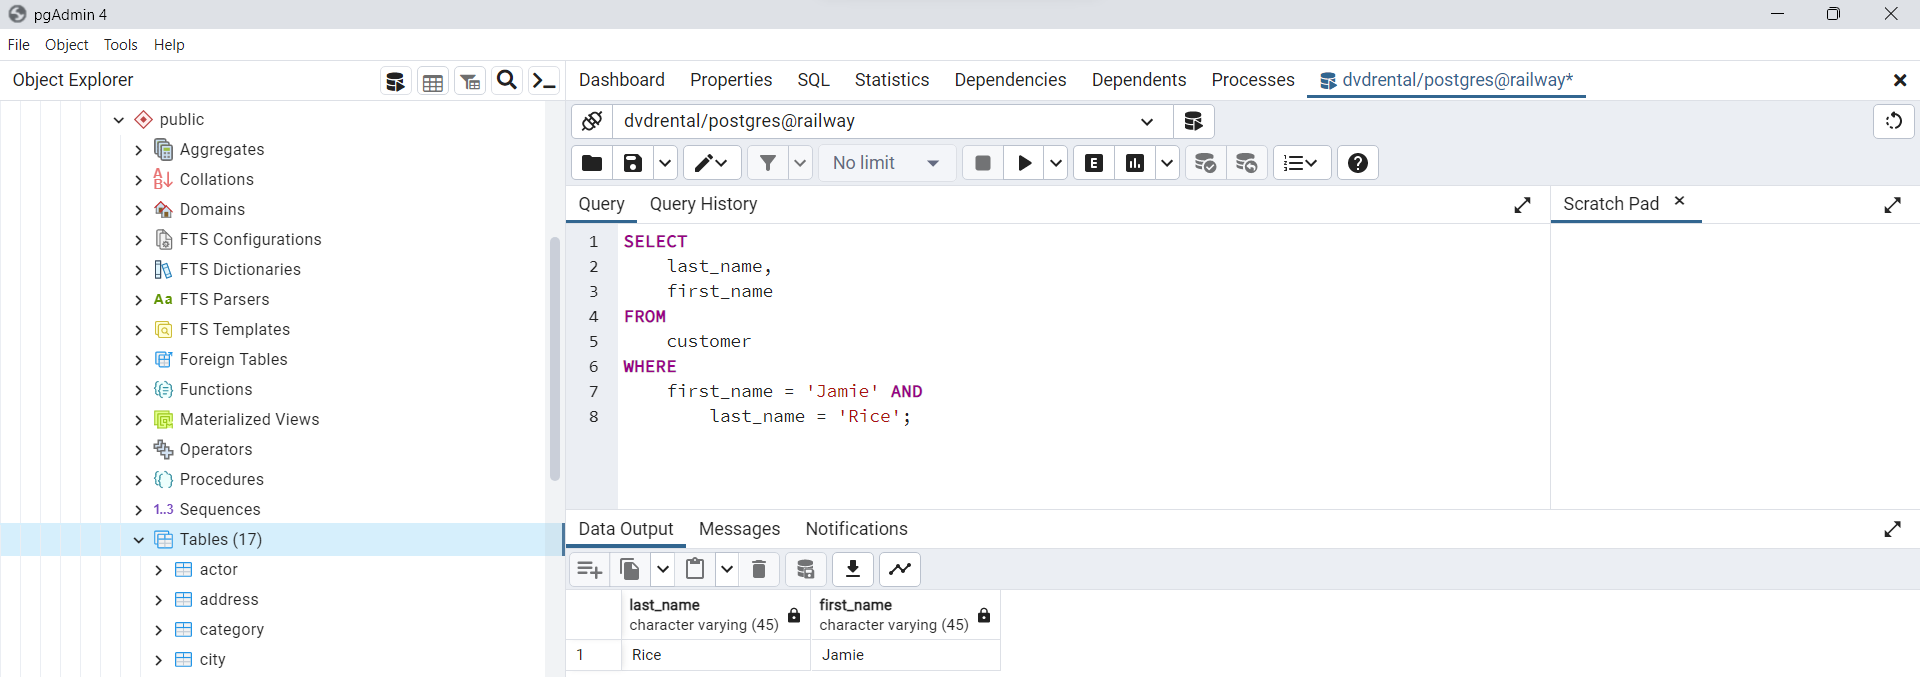Switch to the Messages tab
1920x677 pixels.
click(x=739, y=529)
